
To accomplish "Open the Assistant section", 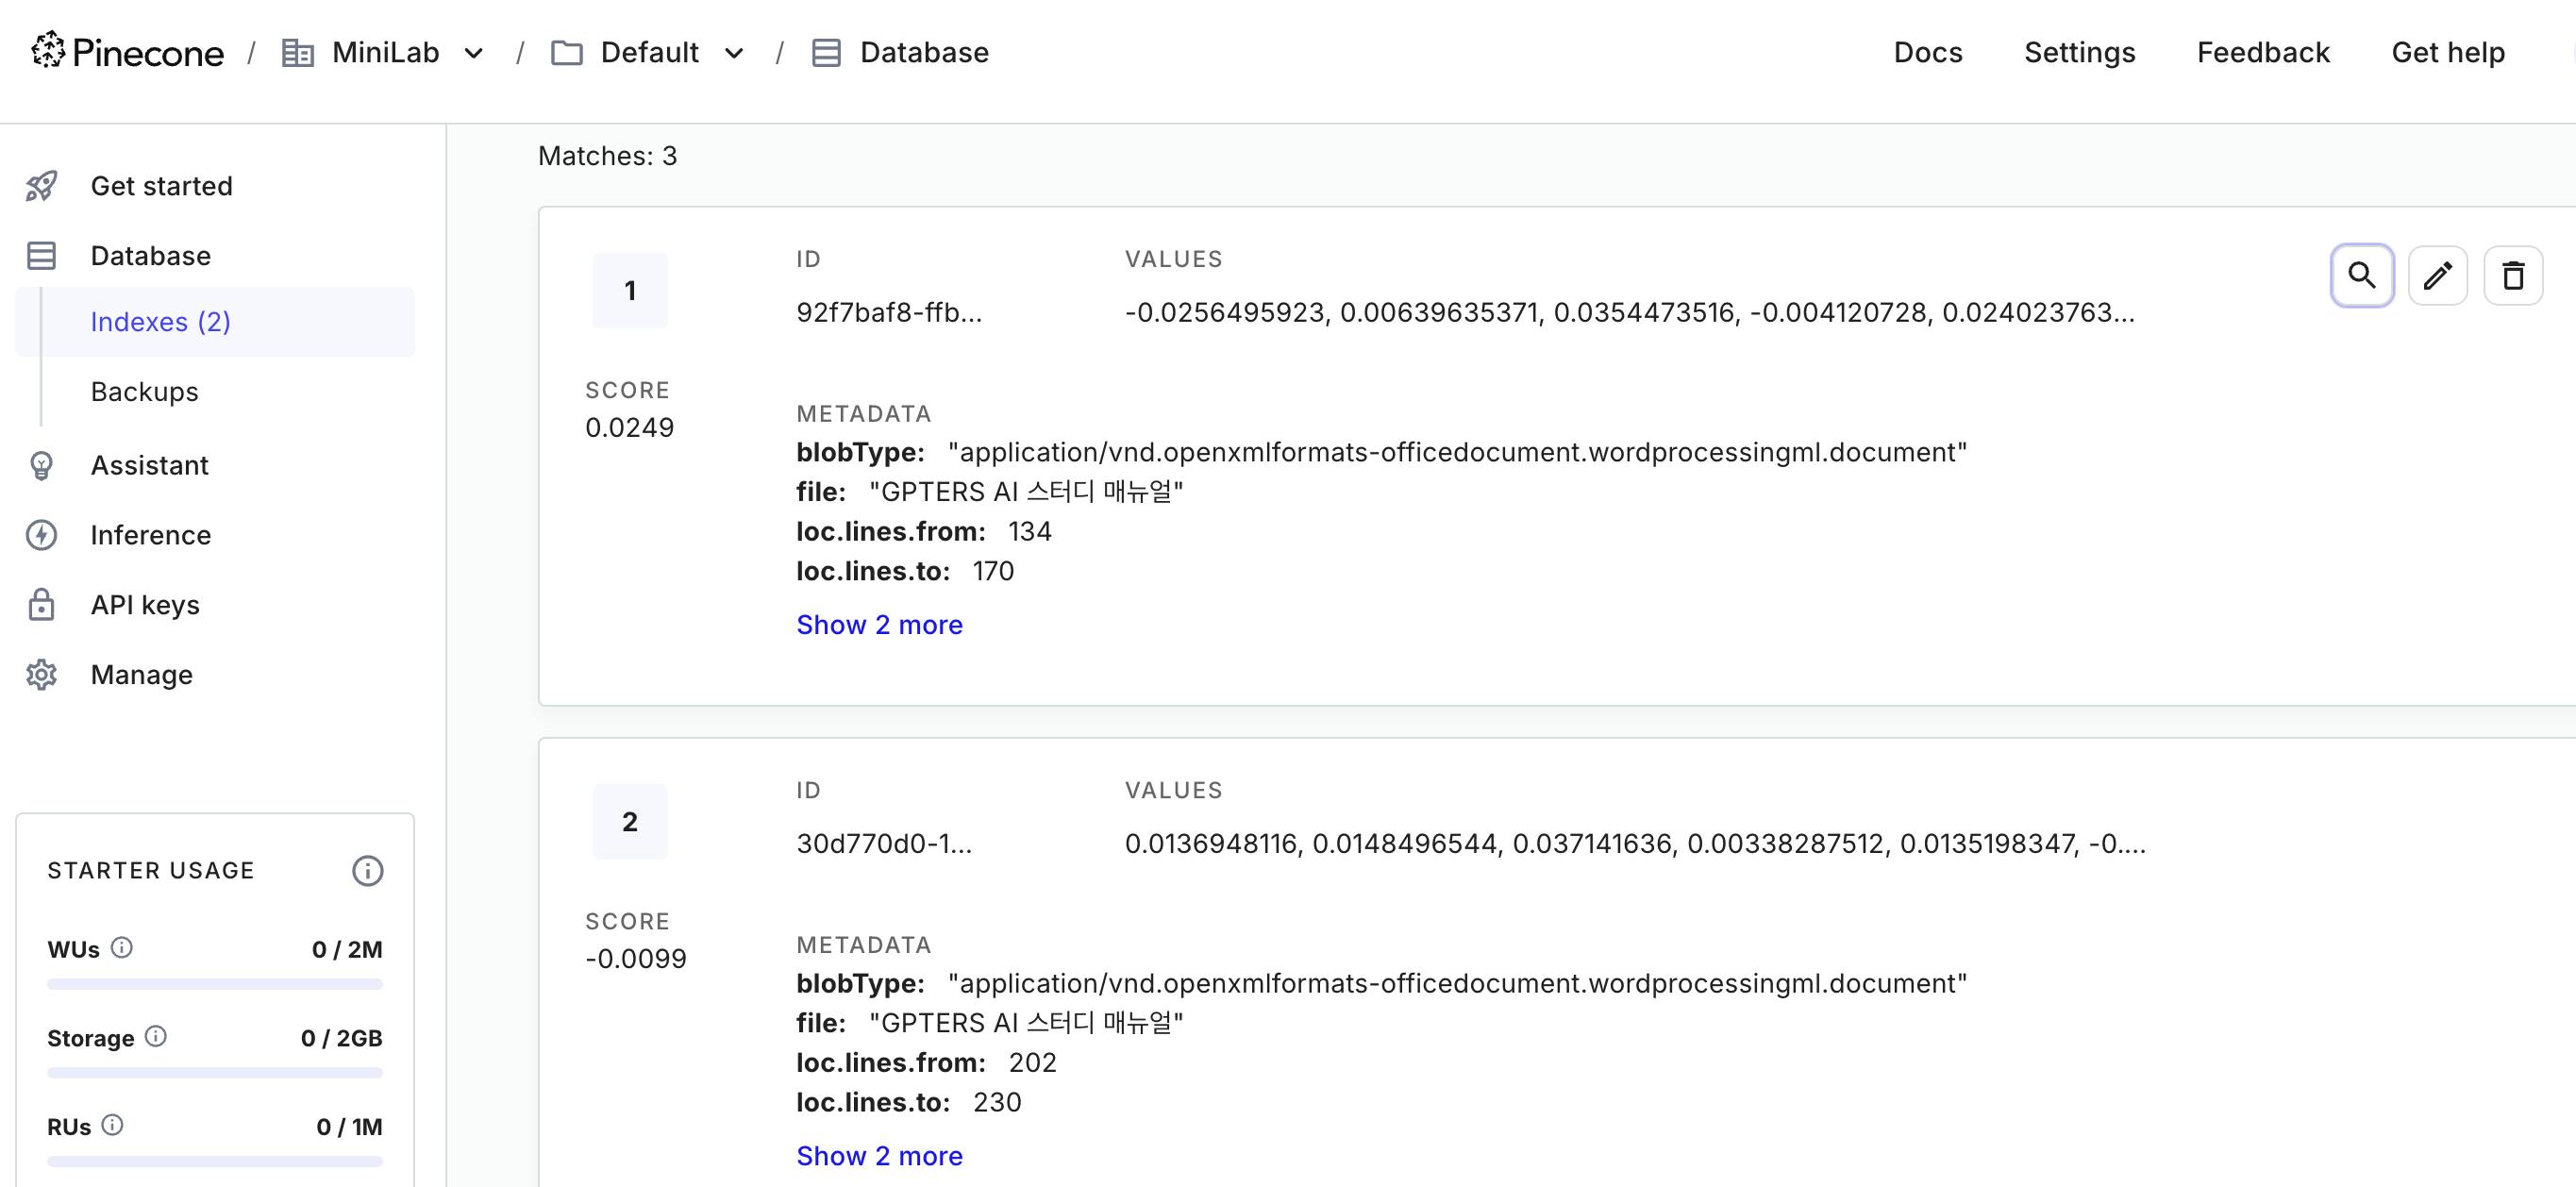I will point(149,465).
